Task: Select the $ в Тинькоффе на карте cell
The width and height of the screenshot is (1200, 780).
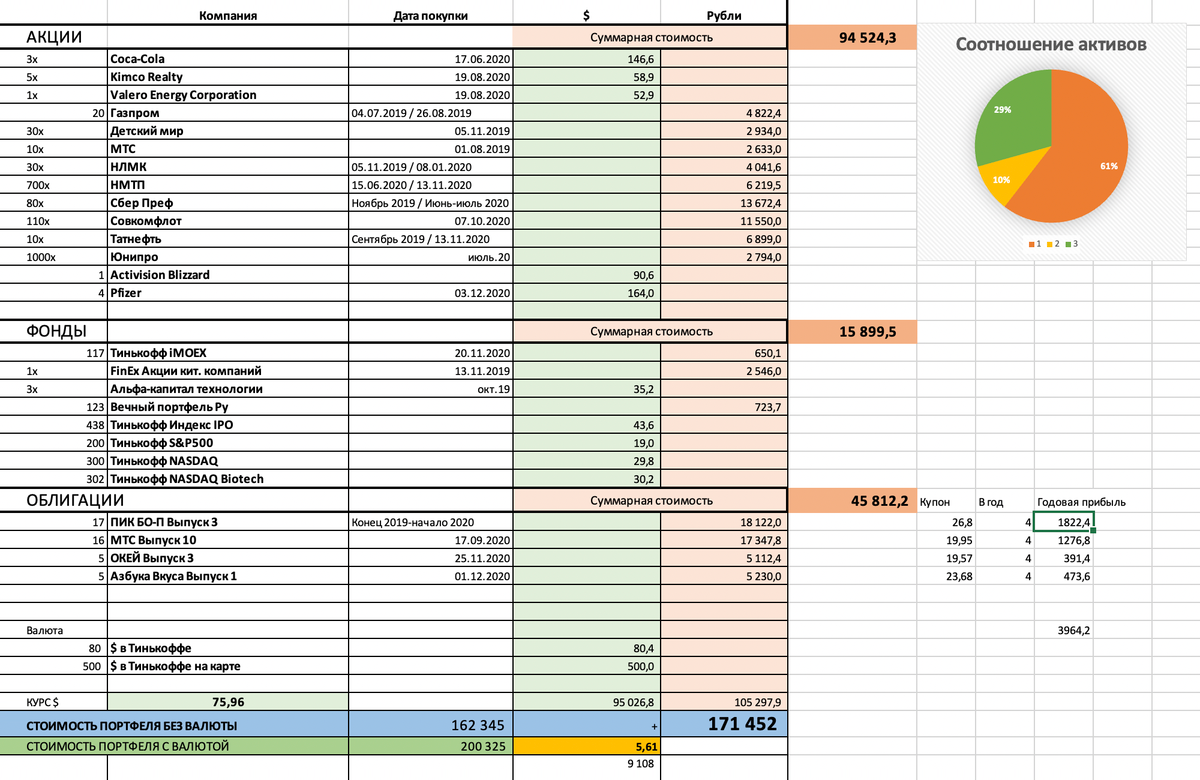Action: (228, 666)
